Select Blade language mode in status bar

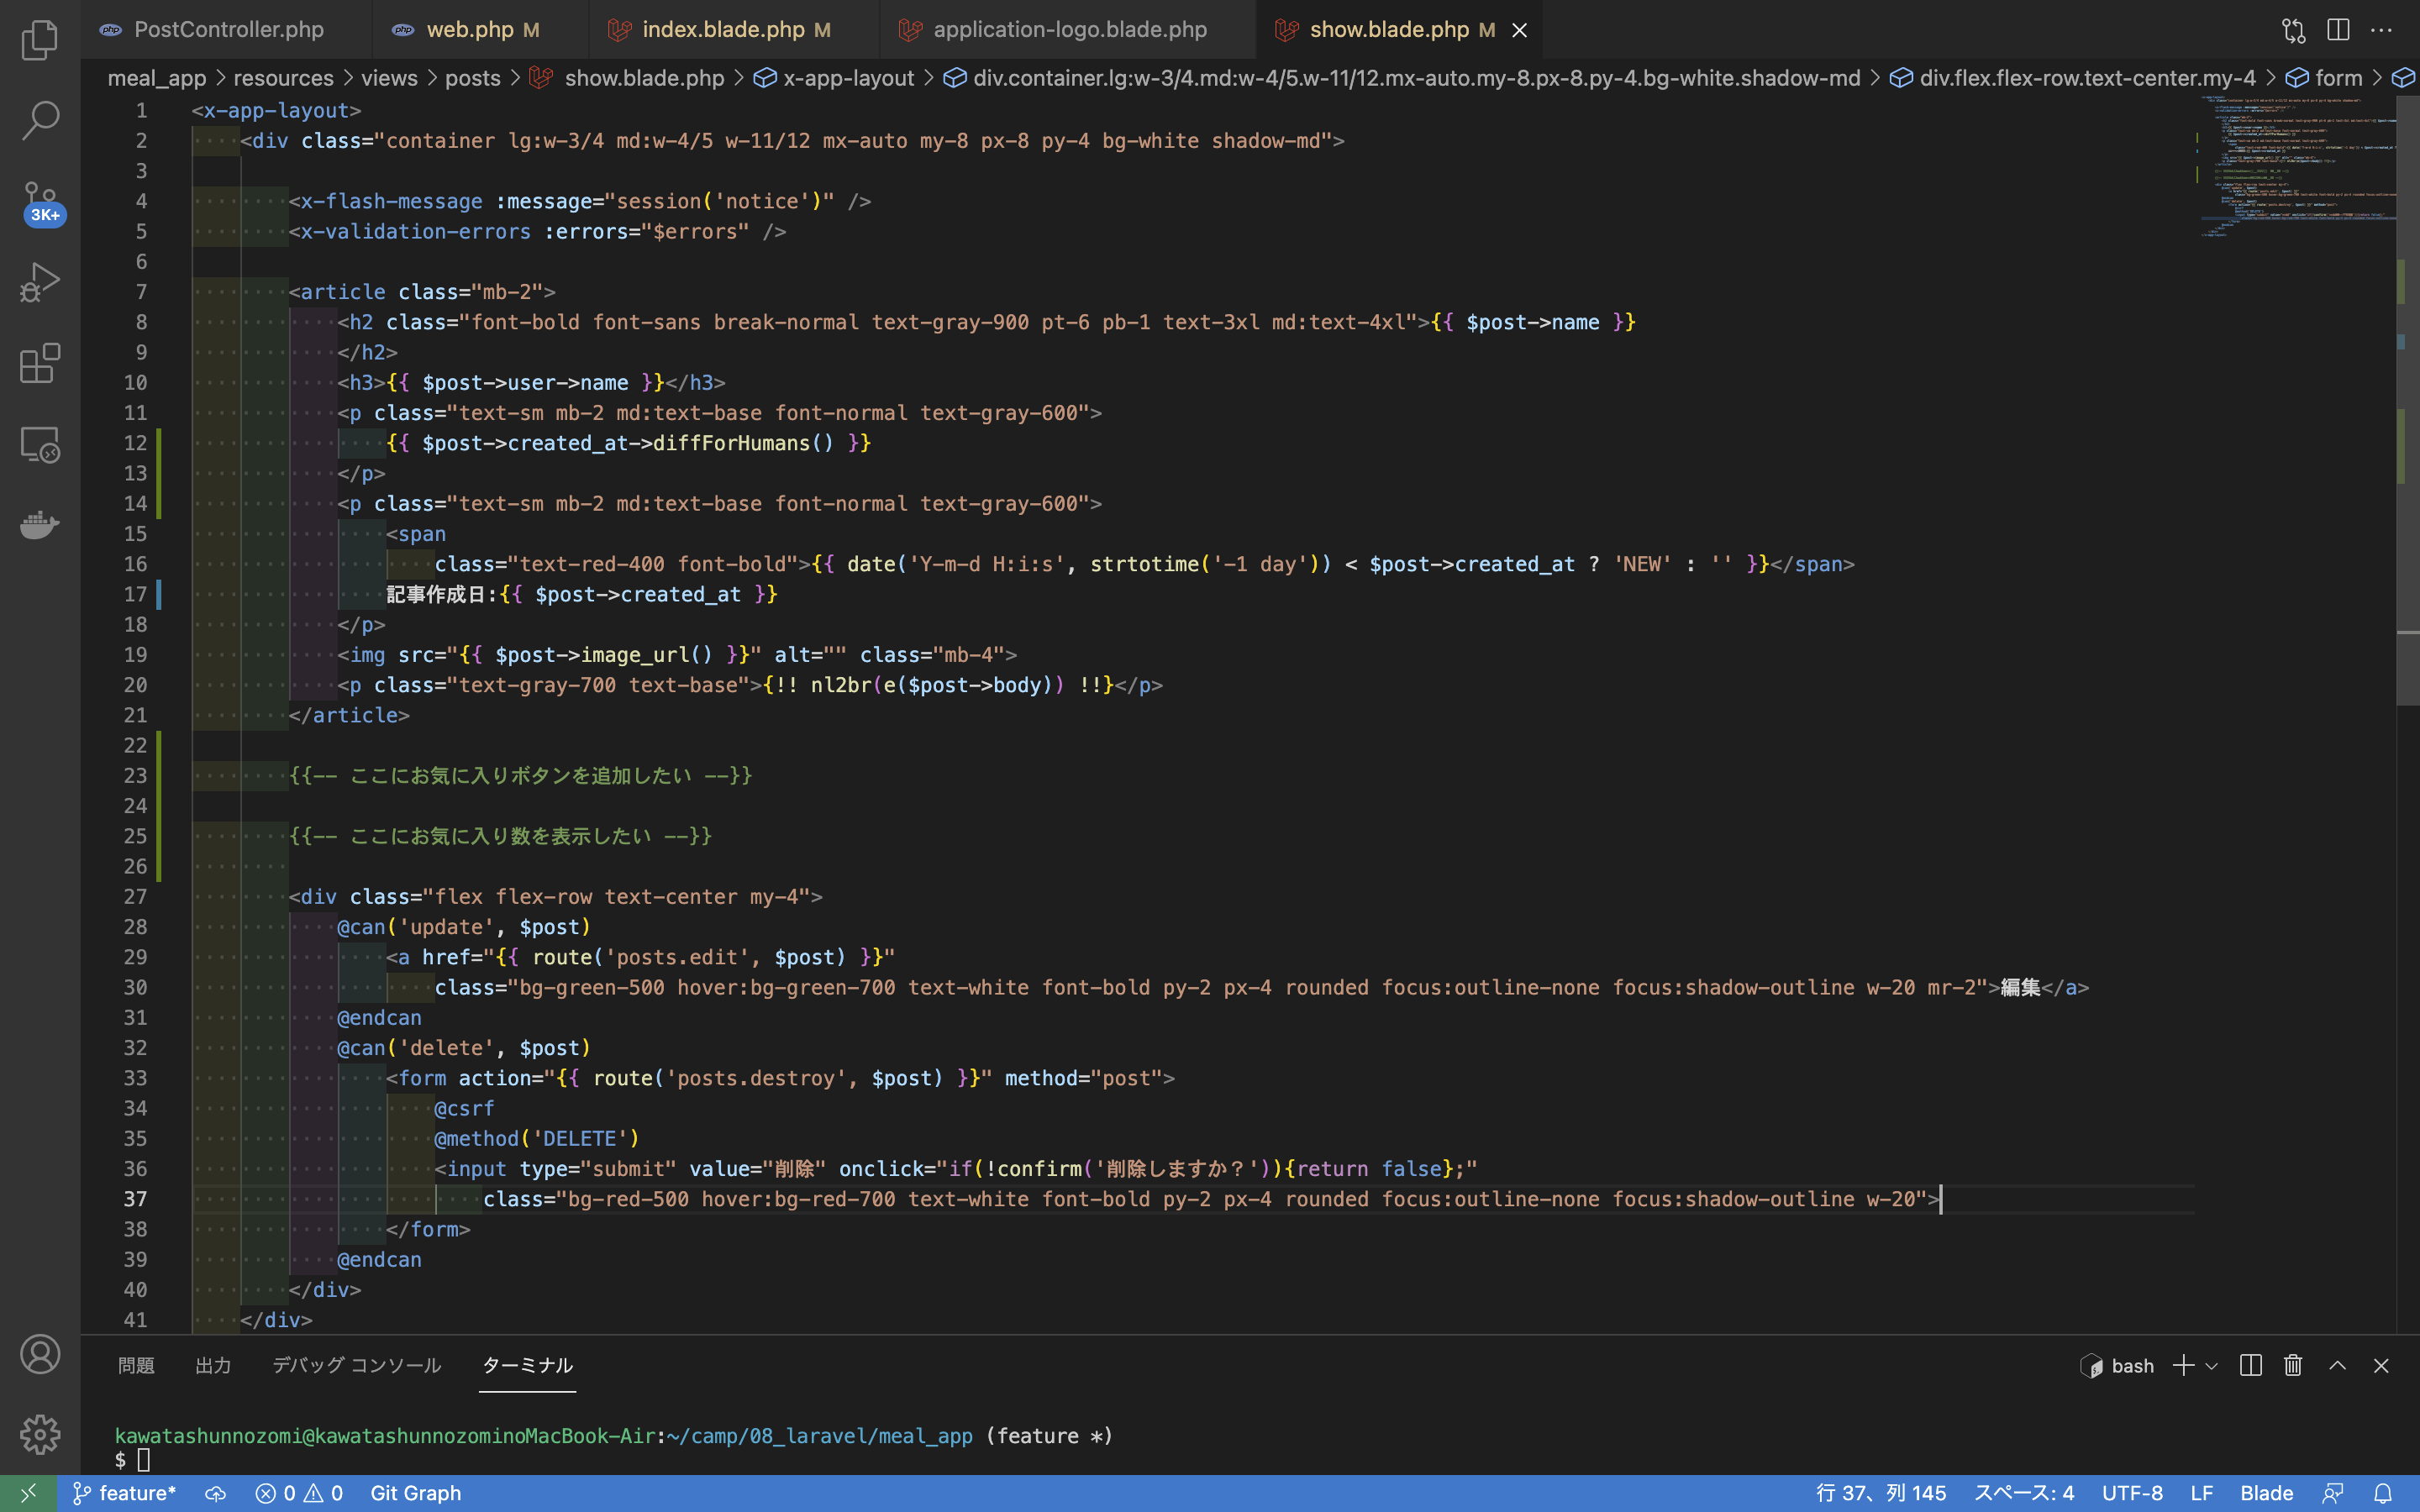2266,1493
